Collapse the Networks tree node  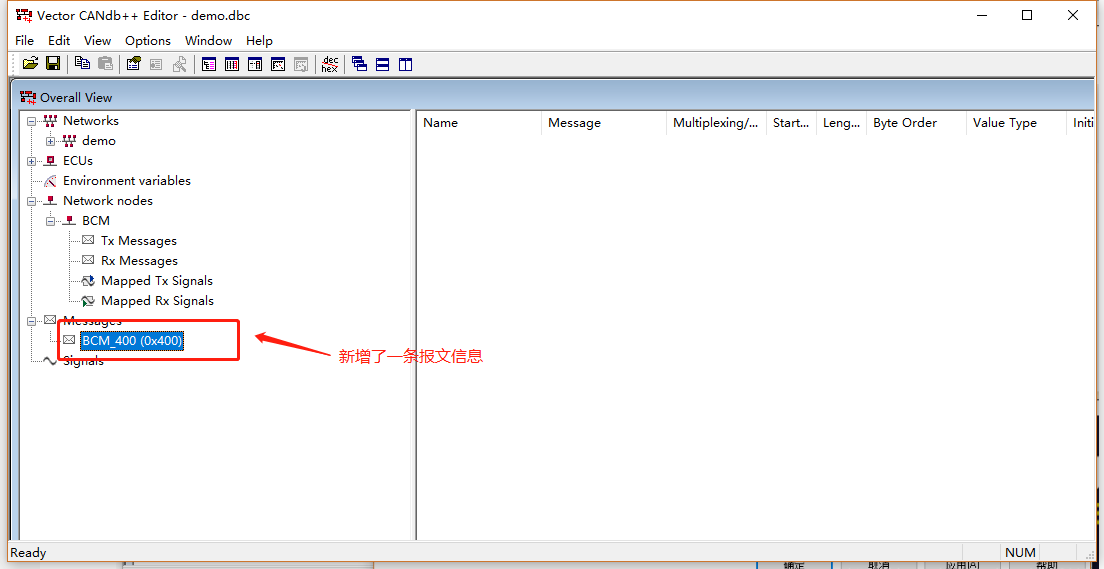click(x=31, y=121)
